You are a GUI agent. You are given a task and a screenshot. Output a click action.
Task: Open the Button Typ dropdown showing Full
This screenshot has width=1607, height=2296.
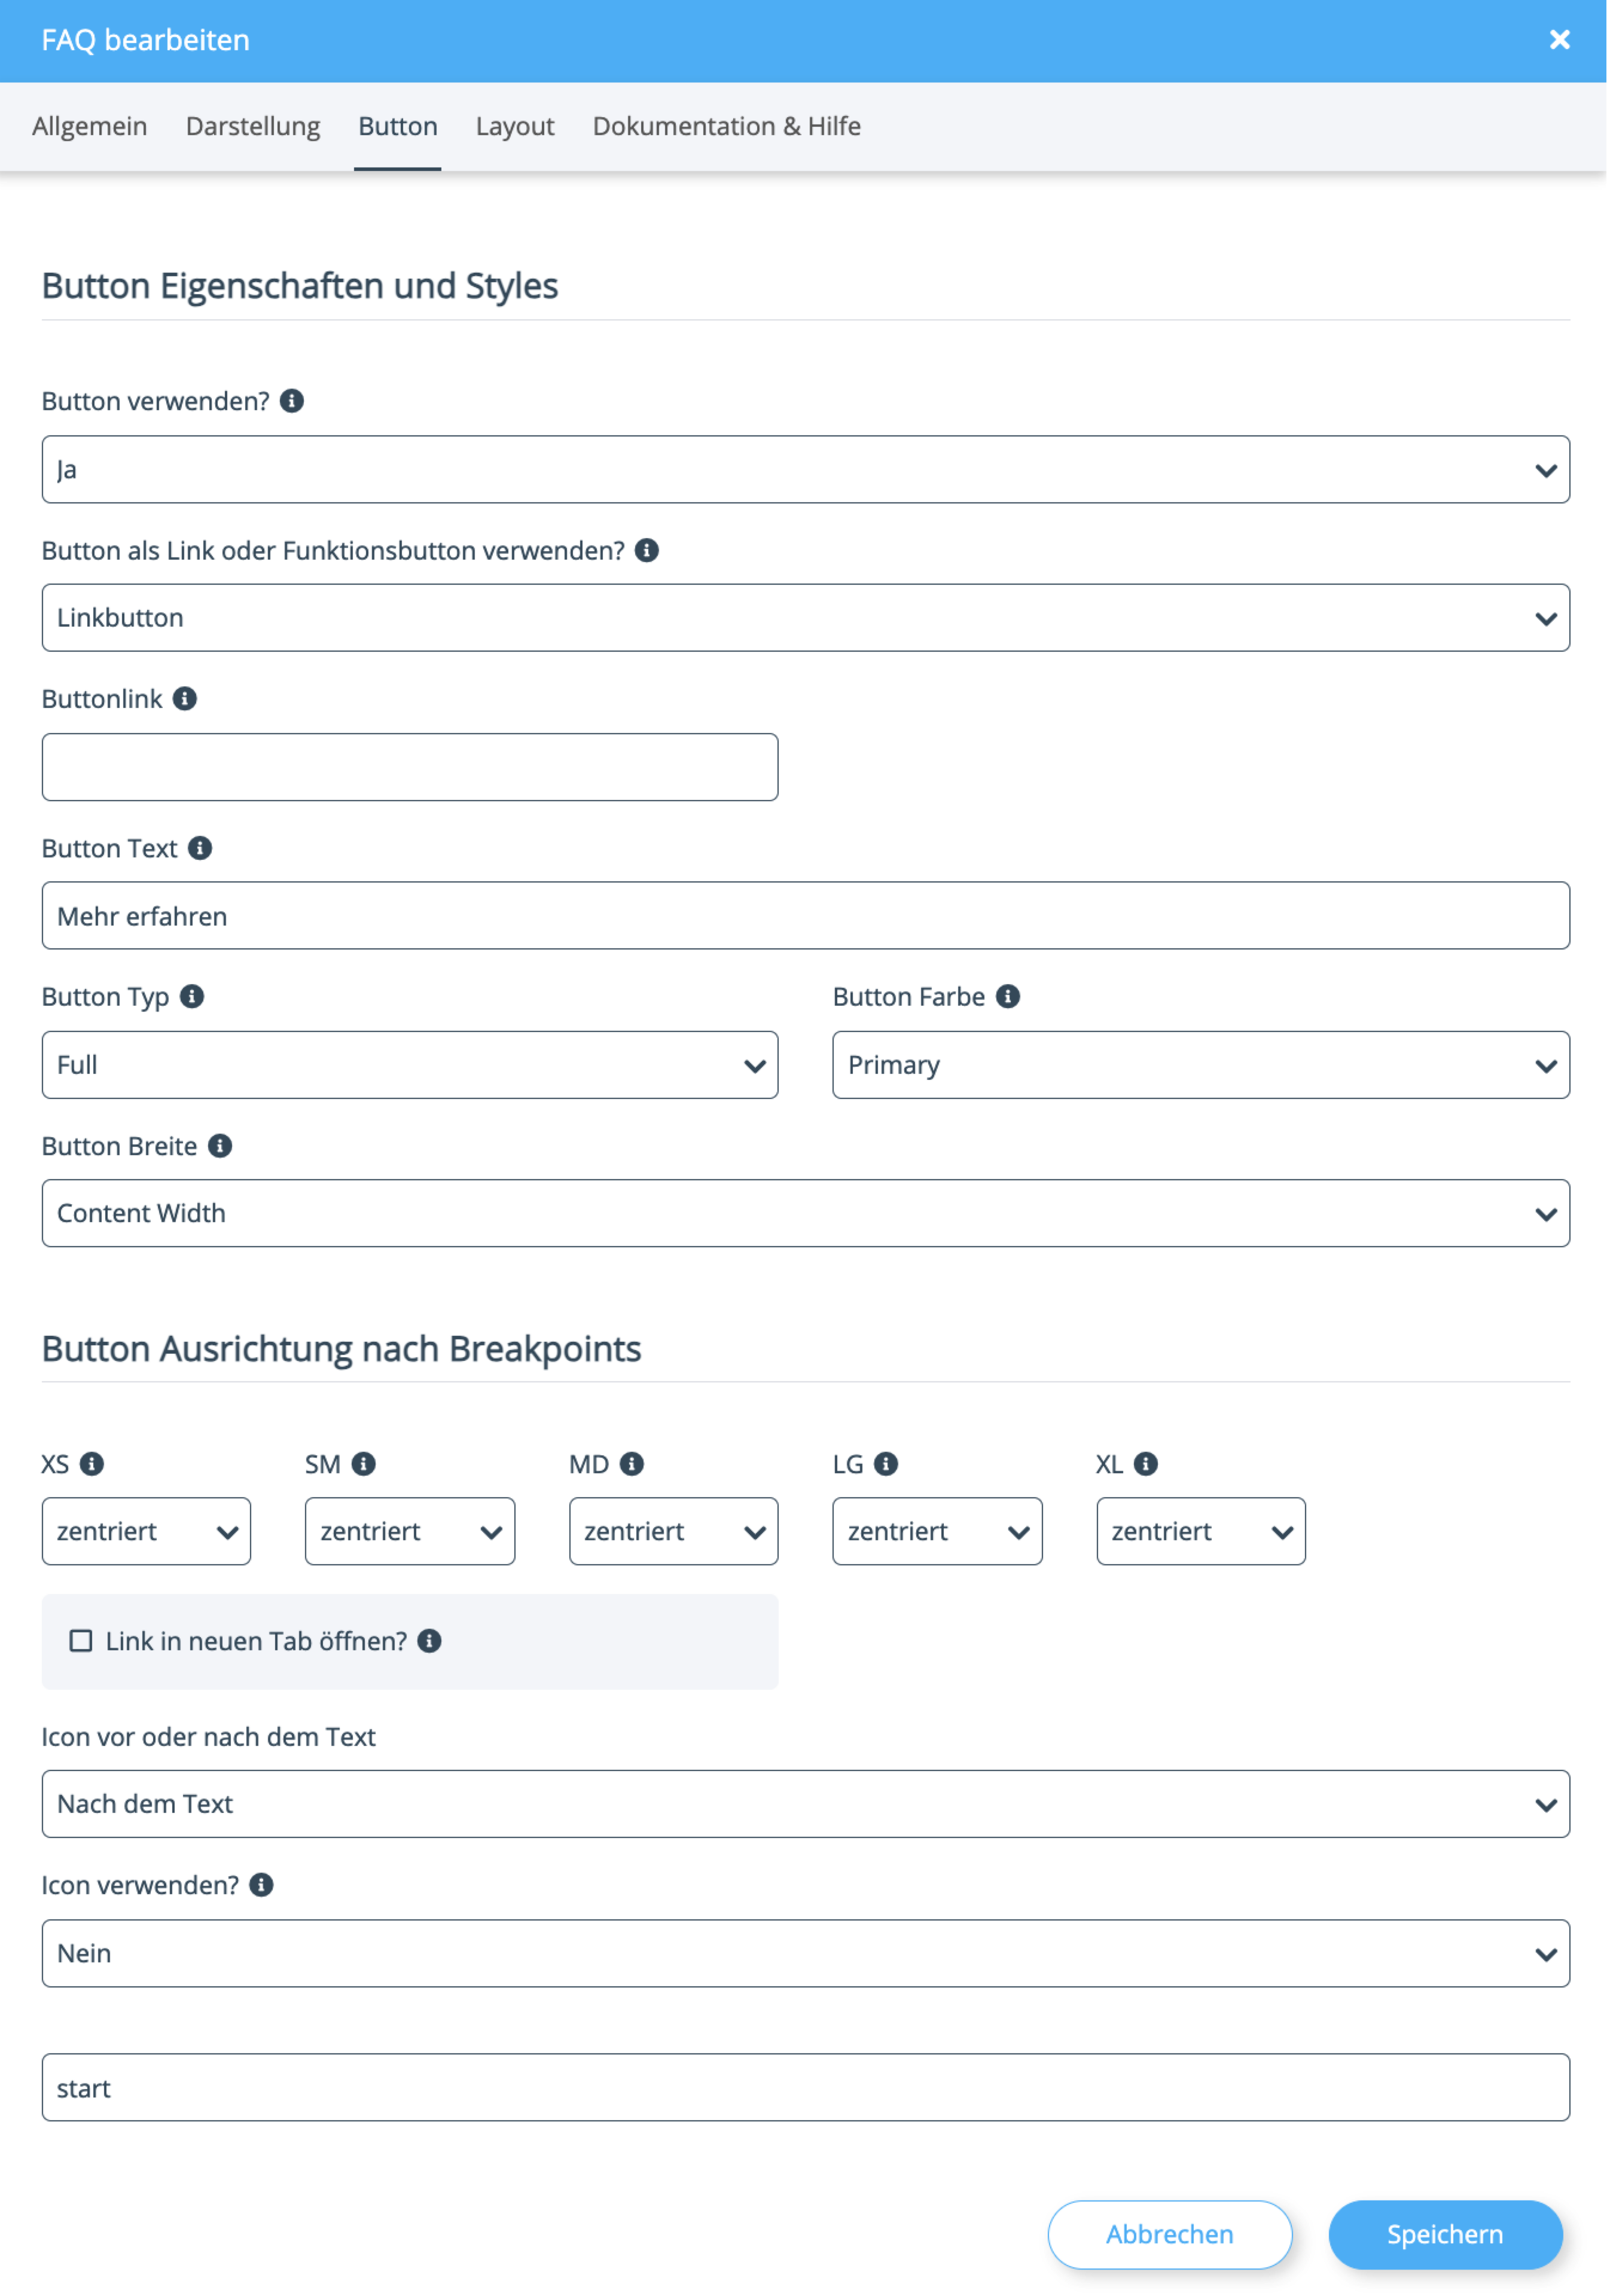point(409,1065)
